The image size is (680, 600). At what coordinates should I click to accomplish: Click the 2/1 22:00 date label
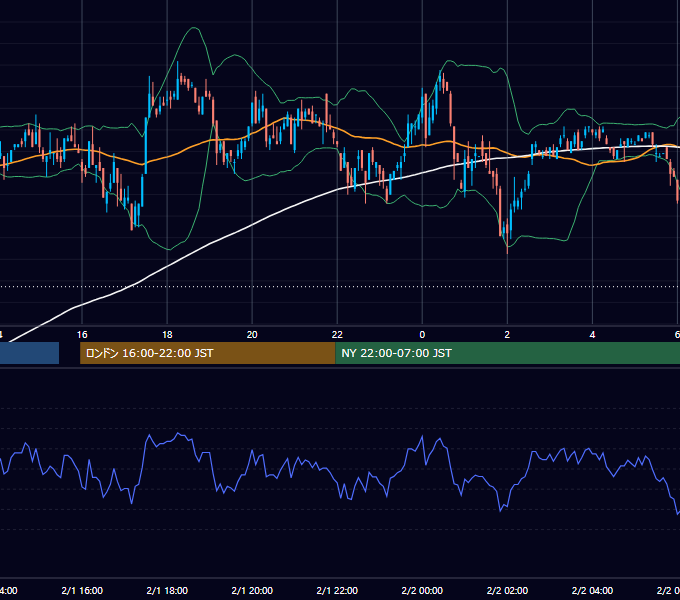337,590
